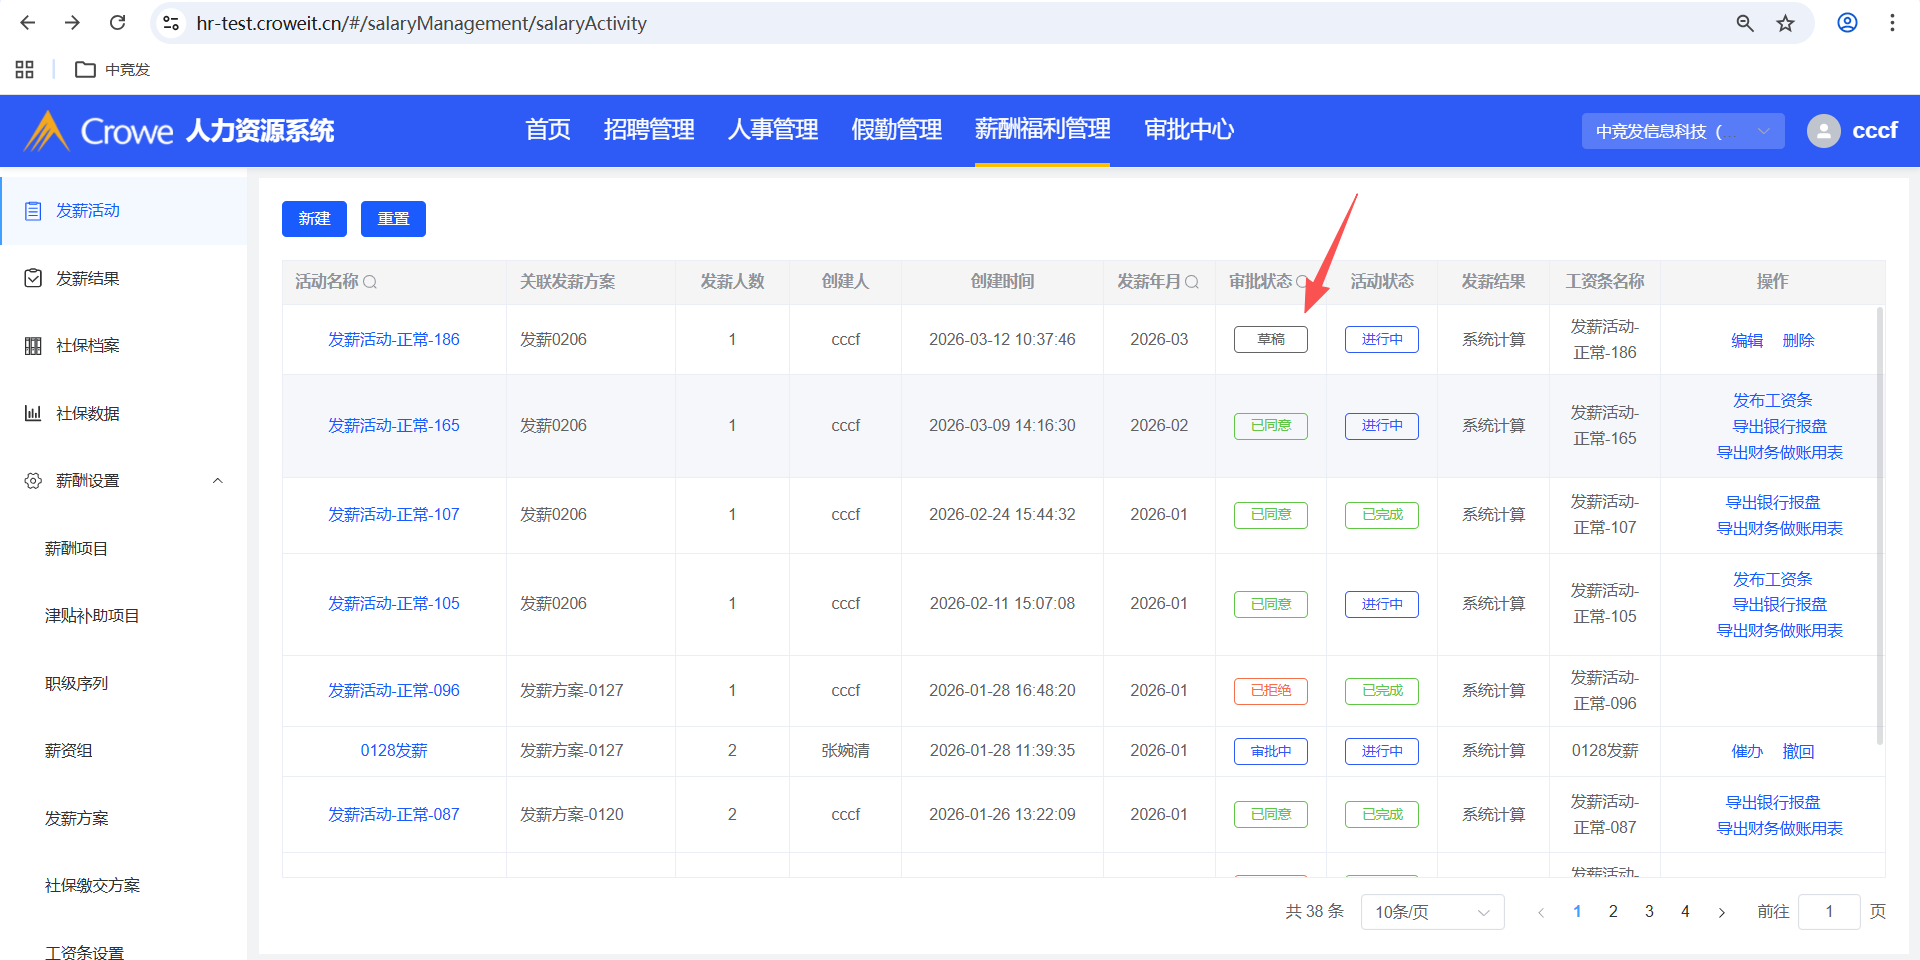Image resolution: width=1920 pixels, height=960 pixels.
Task: Click 删除 for 发薪活动-正常-186
Action: [x=1797, y=340]
